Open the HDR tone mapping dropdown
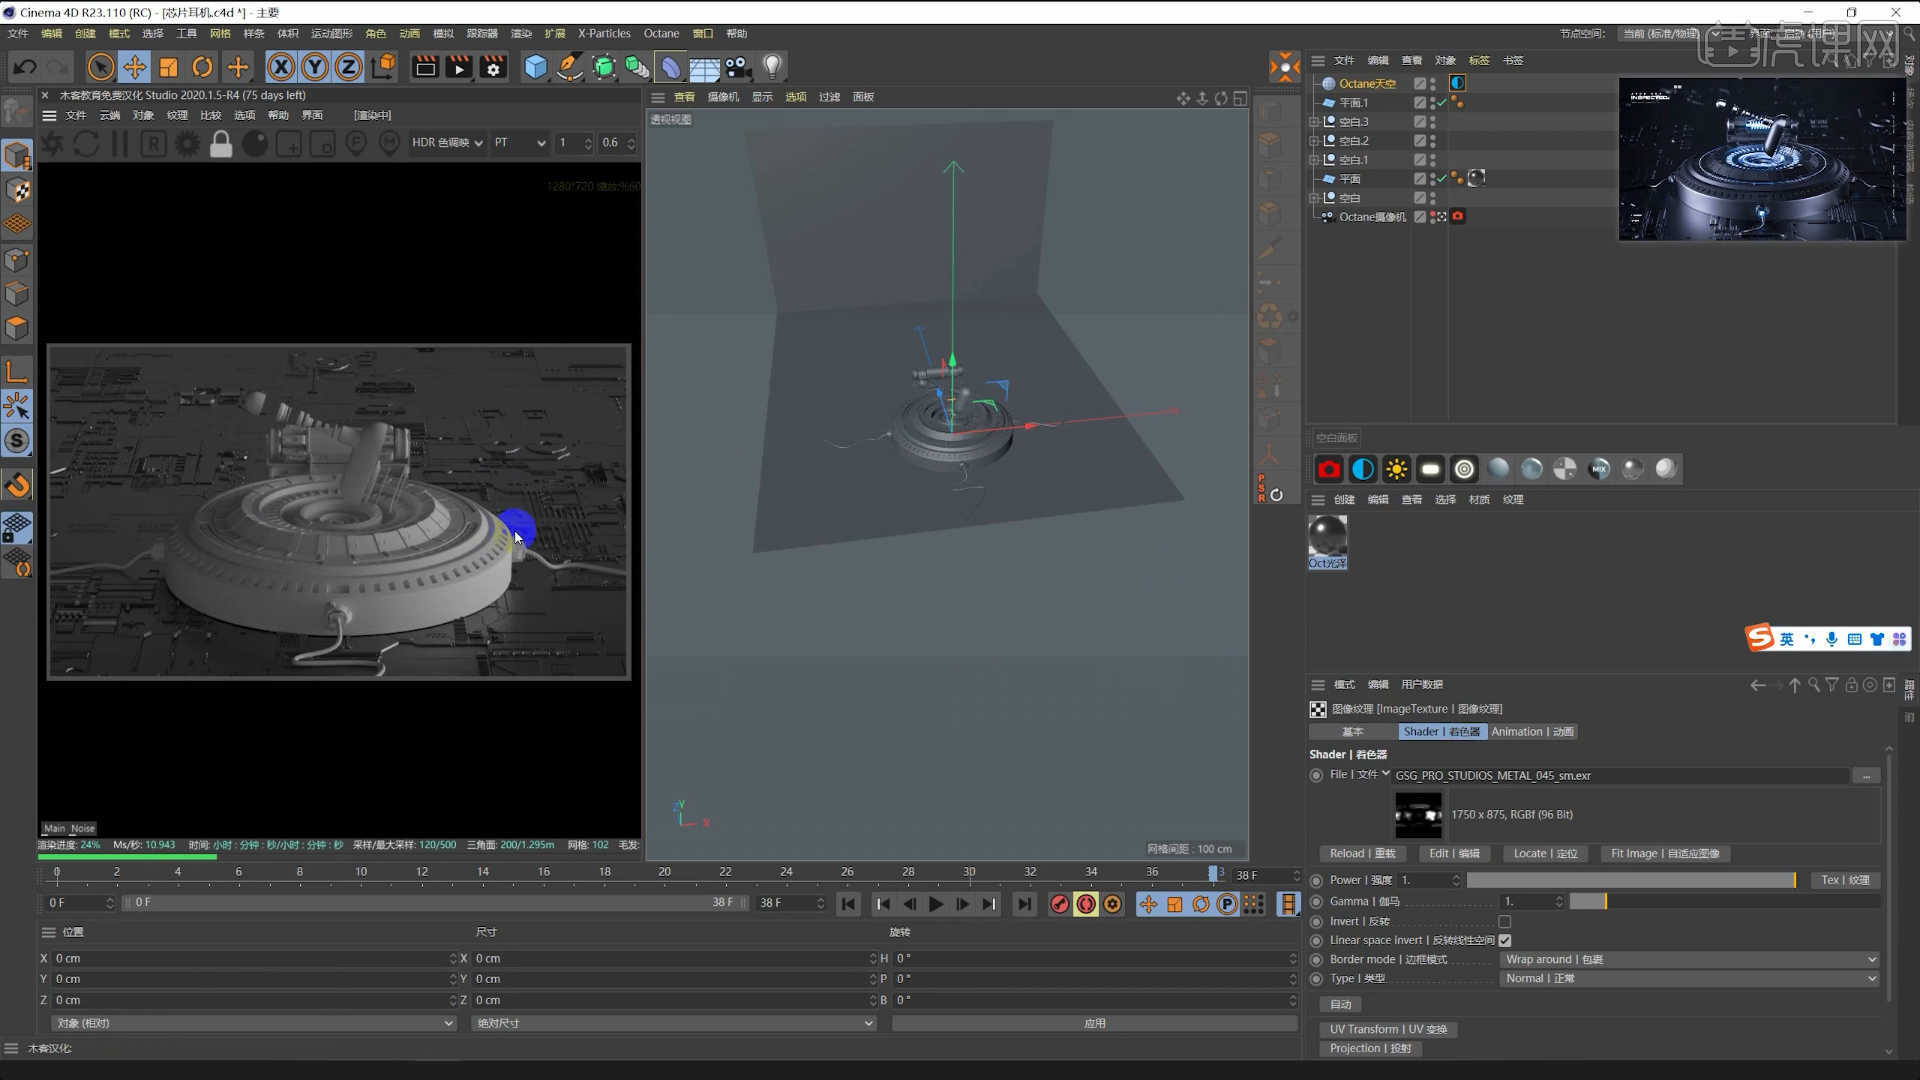This screenshot has width=1920, height=1080. [x=445, y=143]
